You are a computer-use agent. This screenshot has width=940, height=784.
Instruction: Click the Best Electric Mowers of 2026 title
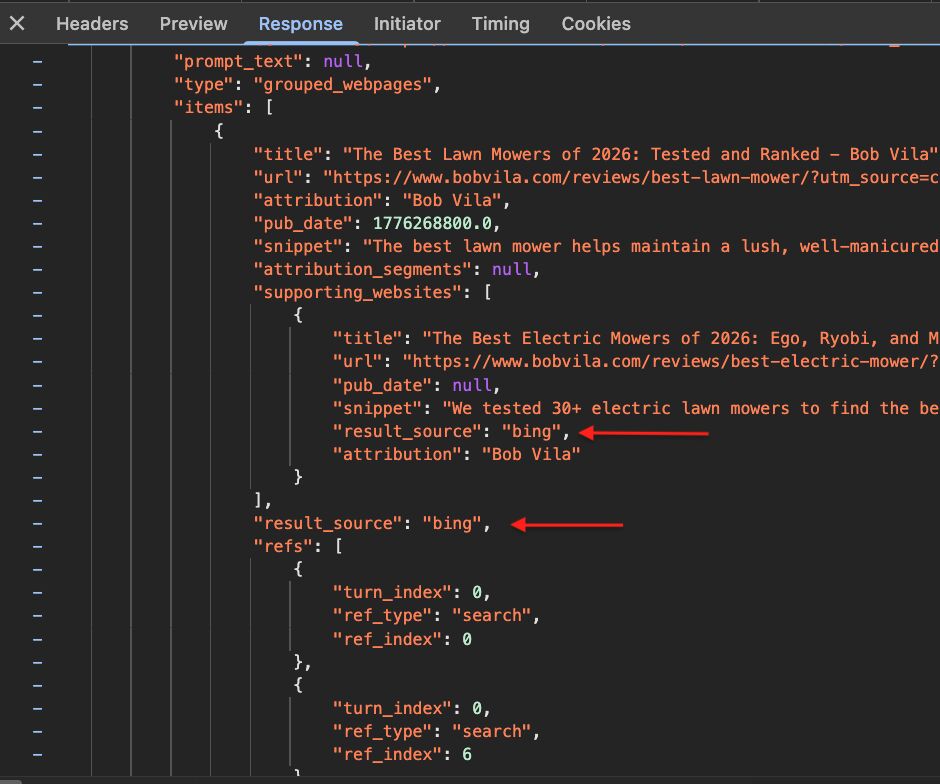pos(680,338)
